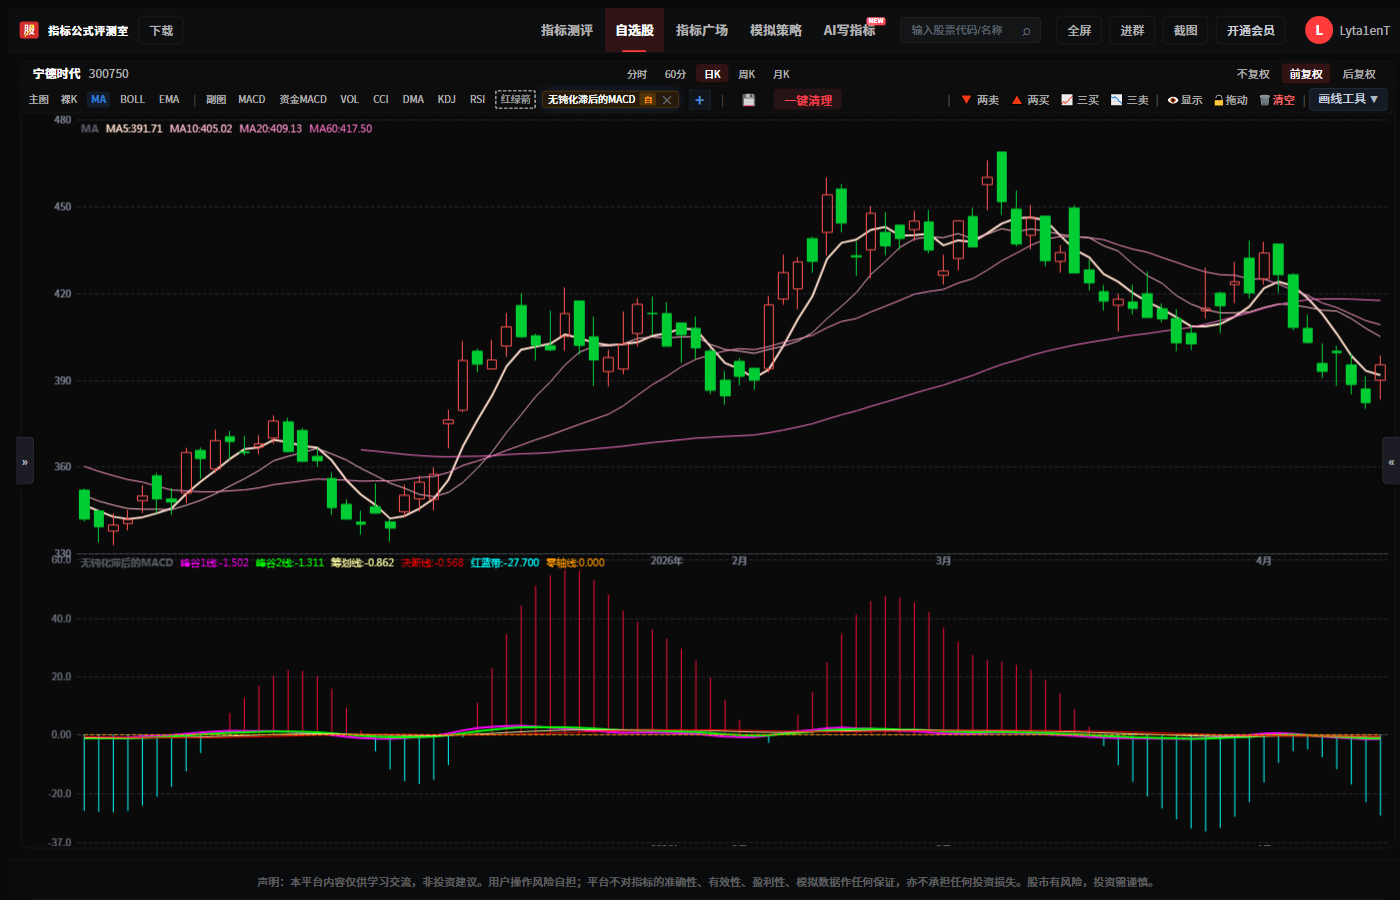Click the MA20:409.13 value label
Screen dimensions: 1400x900
coord(271,129)
